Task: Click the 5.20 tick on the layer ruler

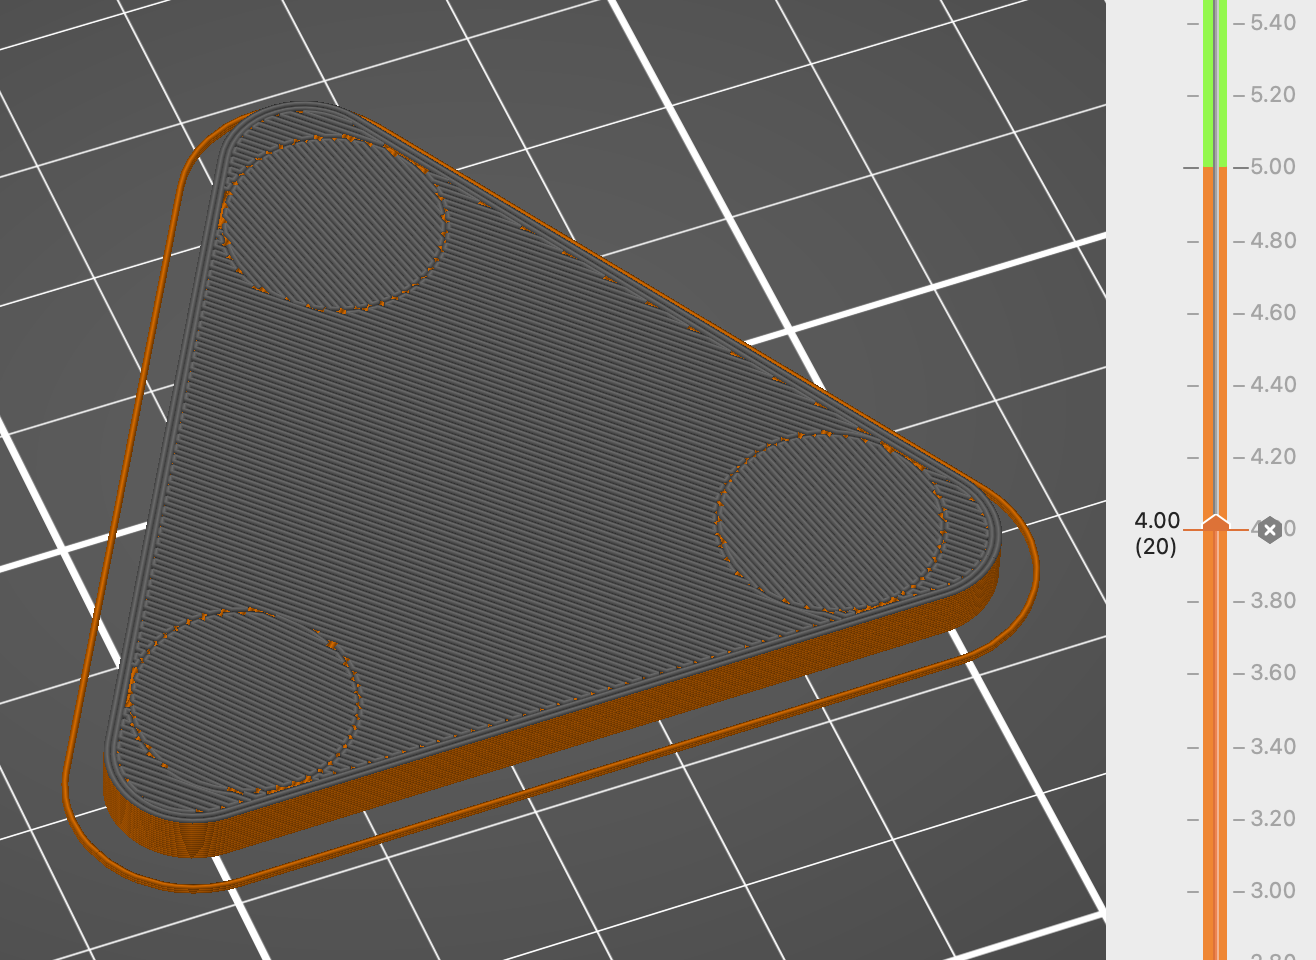Action: (1273, 96)
